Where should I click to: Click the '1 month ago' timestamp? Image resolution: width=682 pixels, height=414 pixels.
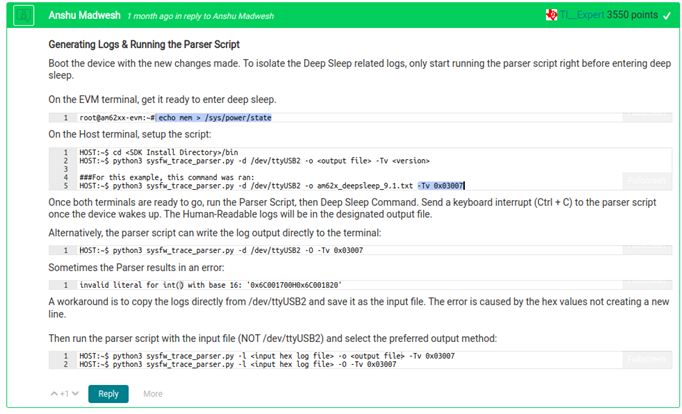click(150, 16)
